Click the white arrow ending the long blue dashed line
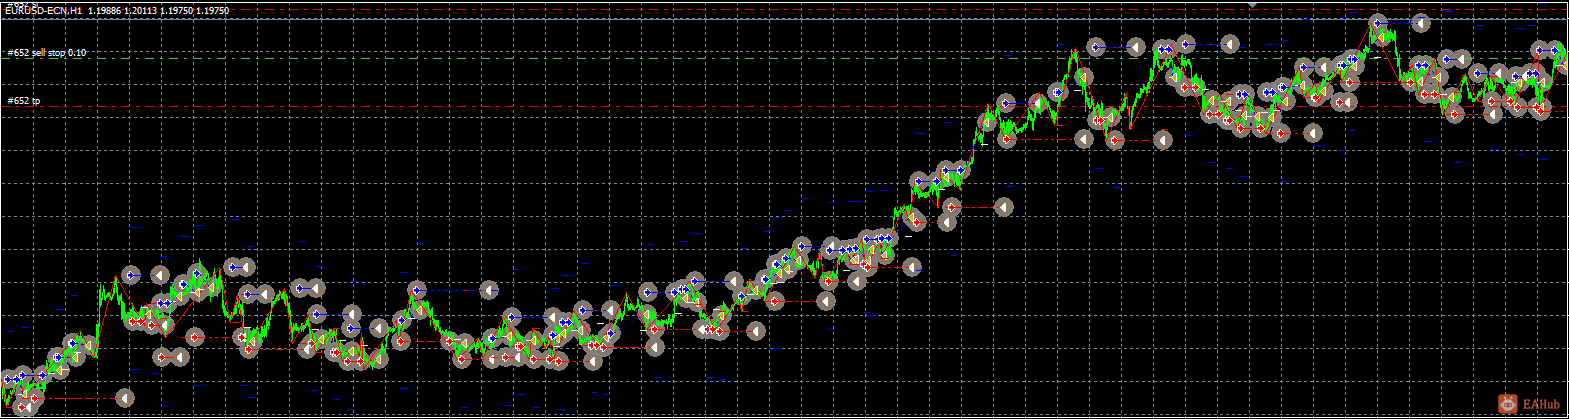The image size is (1569, 419). (488, 290)
